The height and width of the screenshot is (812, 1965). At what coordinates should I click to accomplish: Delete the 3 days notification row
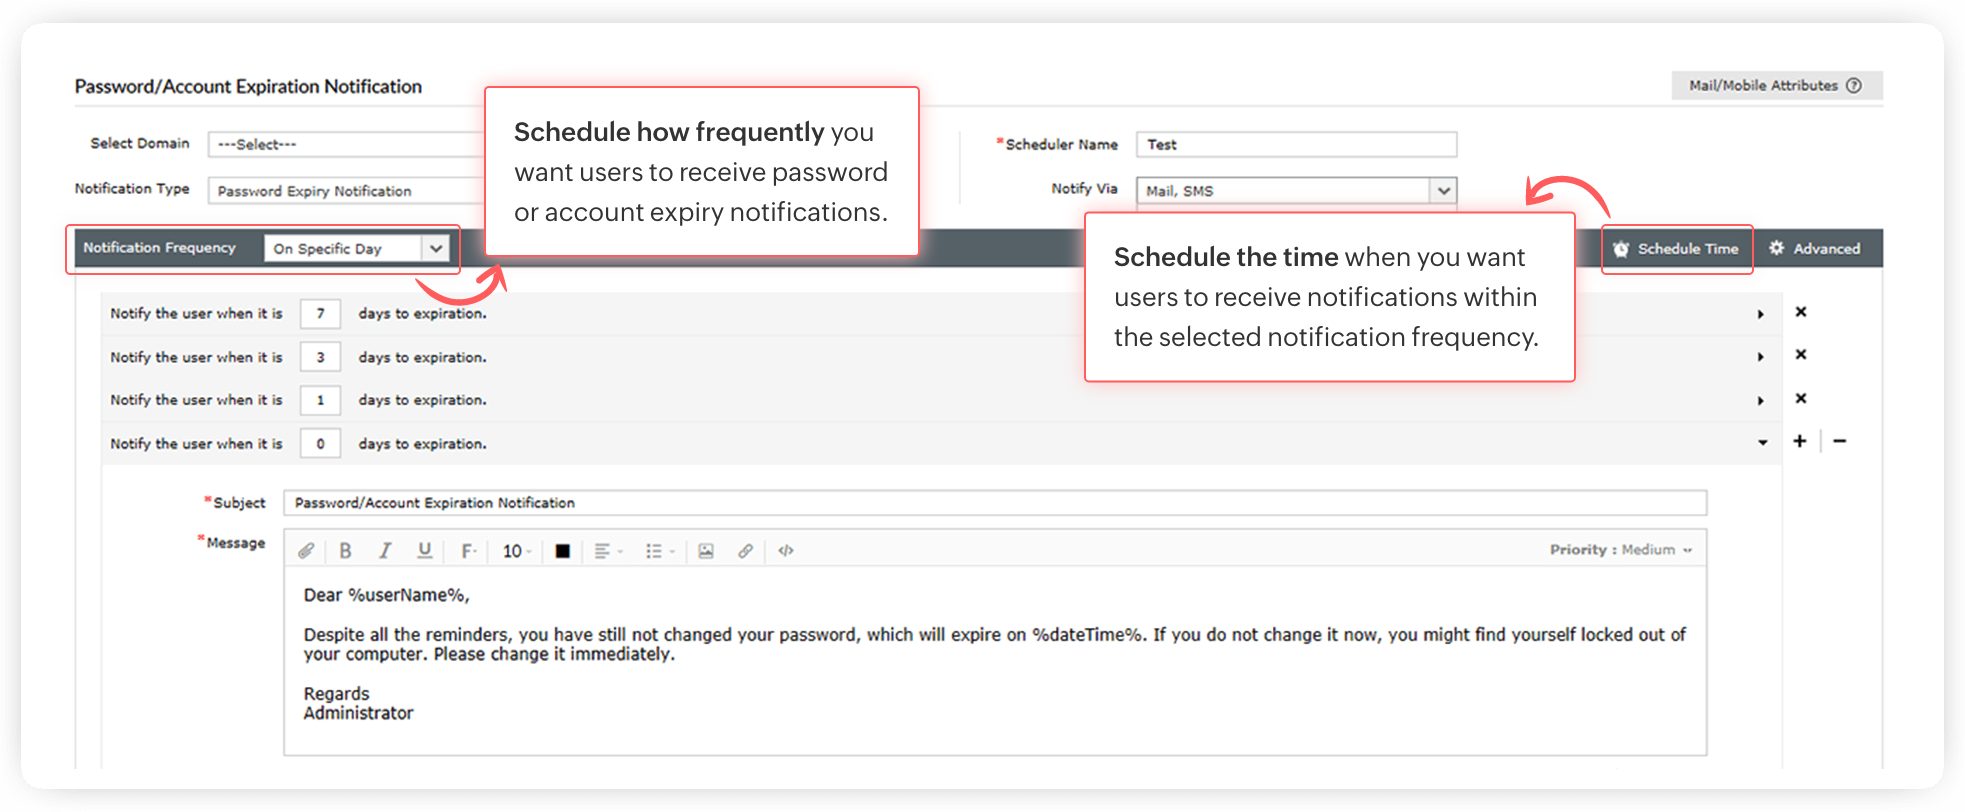[1801, 355]
